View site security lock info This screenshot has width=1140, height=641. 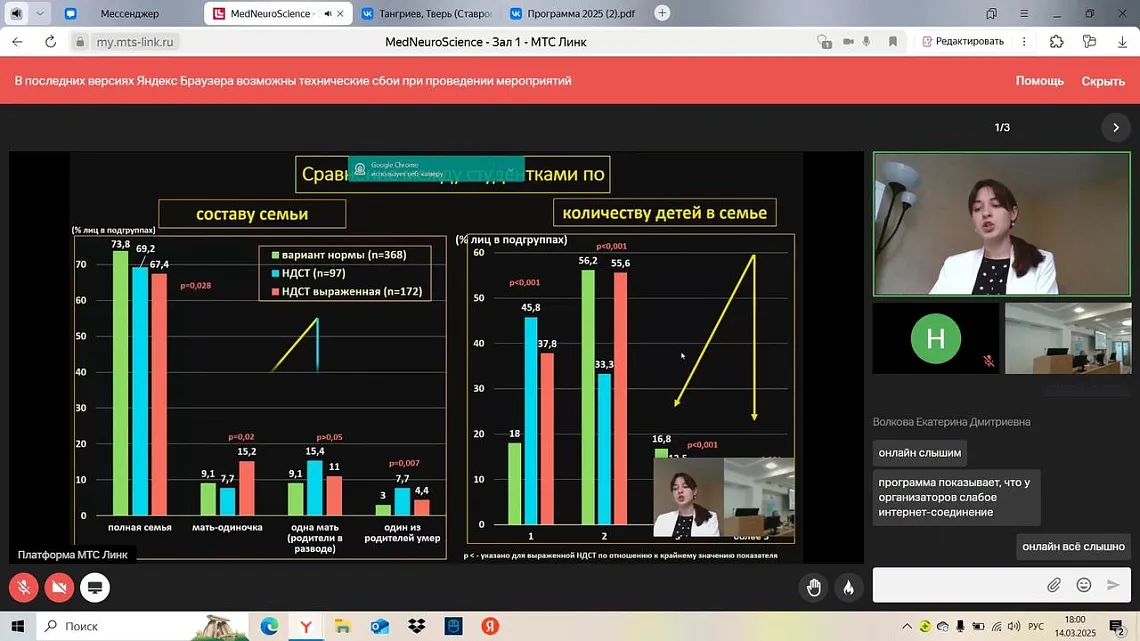click(80, 41)
